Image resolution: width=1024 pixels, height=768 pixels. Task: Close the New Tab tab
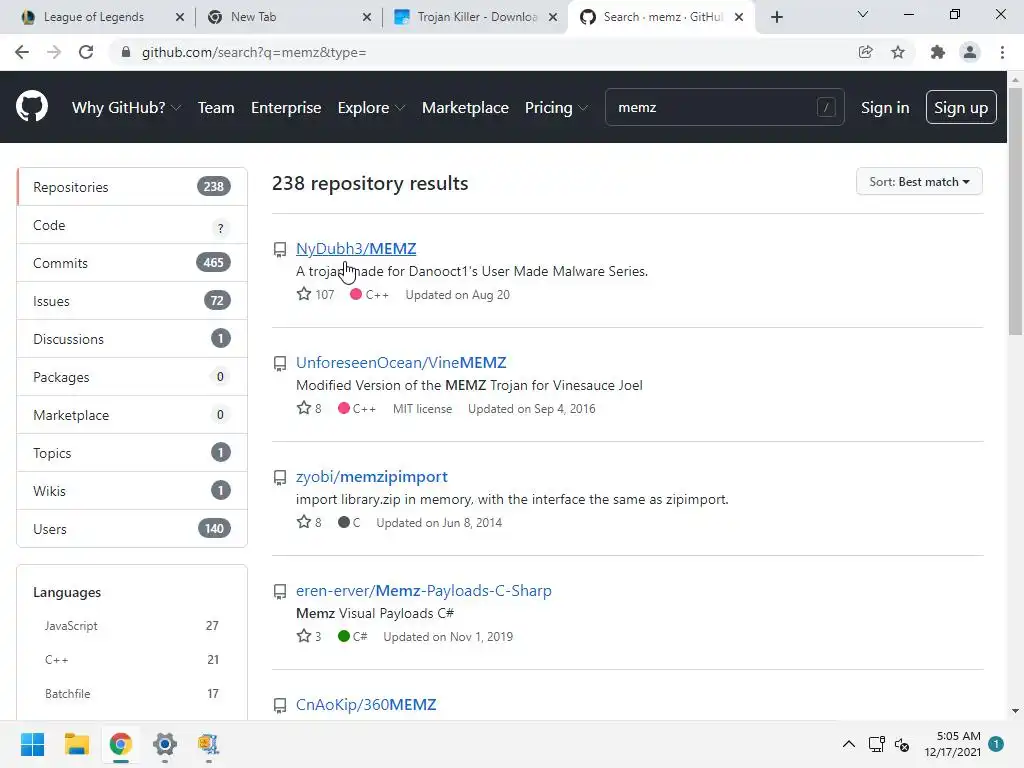pos(367,17)
